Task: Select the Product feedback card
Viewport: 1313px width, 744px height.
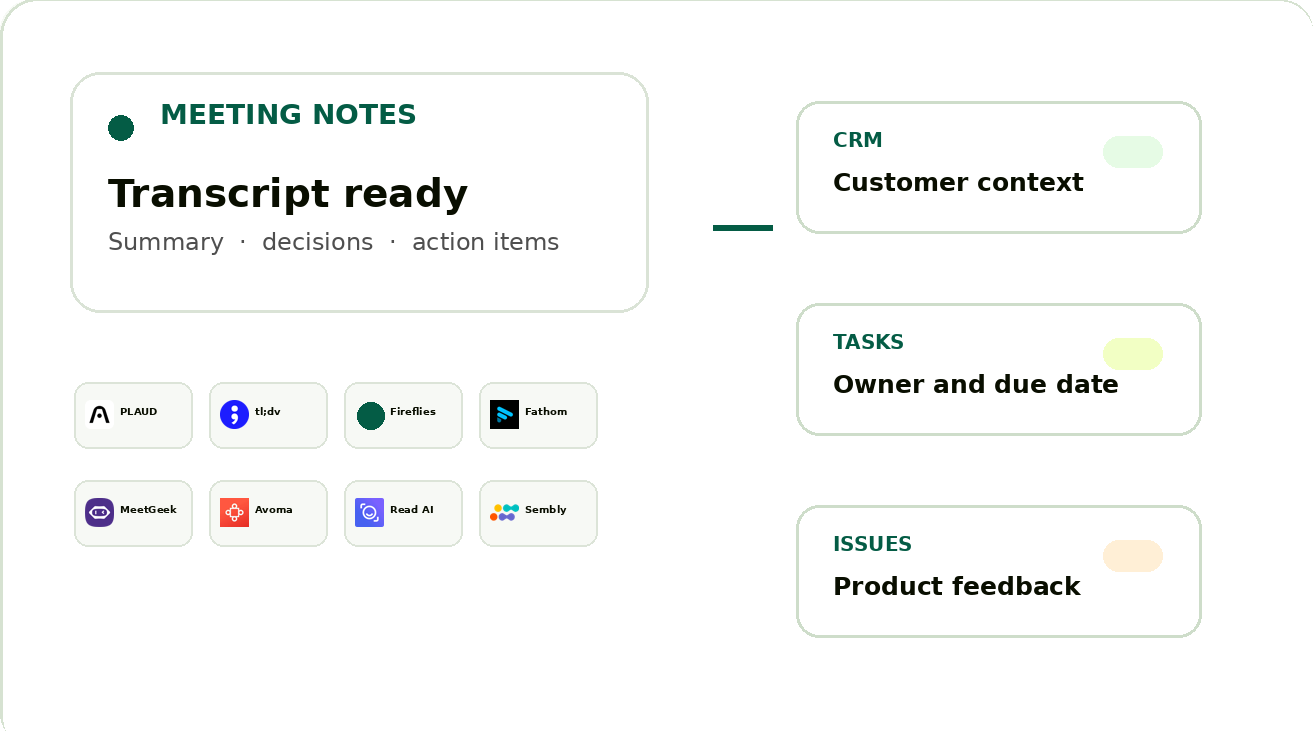Action: [x=999, y=572]
